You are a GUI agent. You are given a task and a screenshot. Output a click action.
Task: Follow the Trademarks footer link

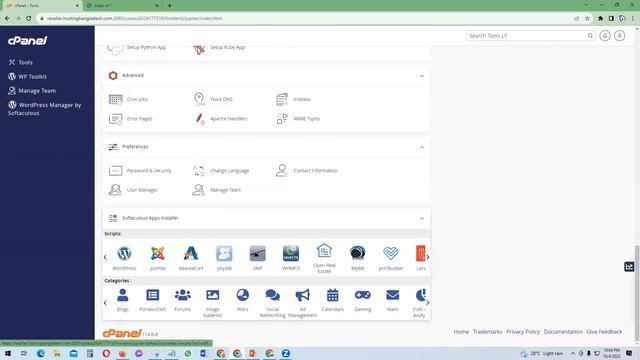click(487, 332)
